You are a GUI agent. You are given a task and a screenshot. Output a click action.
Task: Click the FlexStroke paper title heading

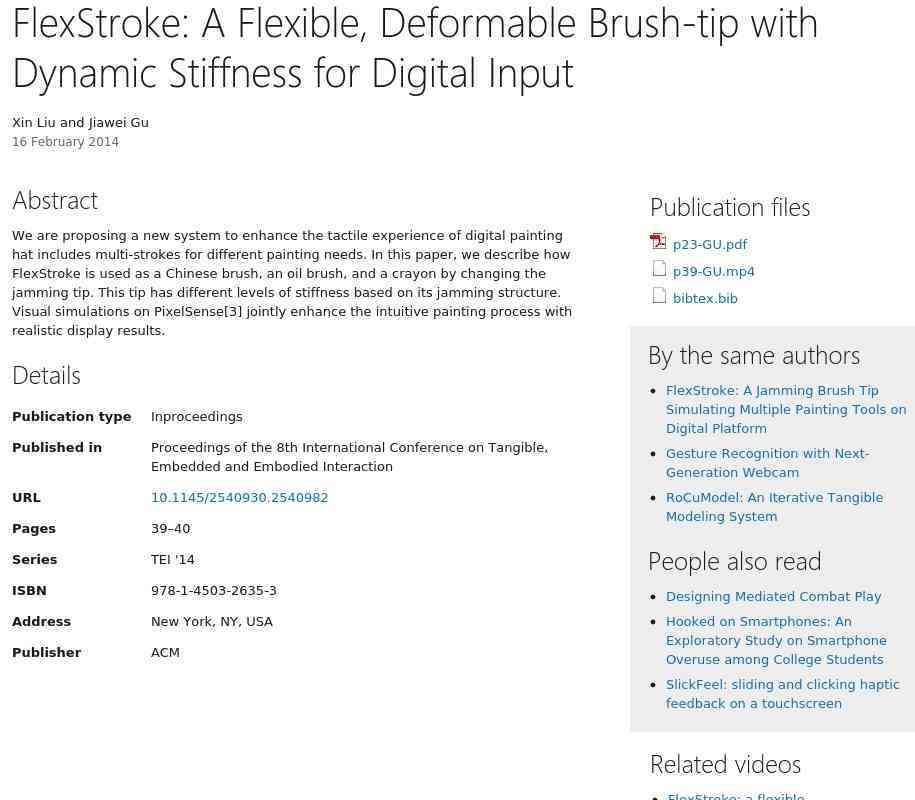[x=414, y=47]
